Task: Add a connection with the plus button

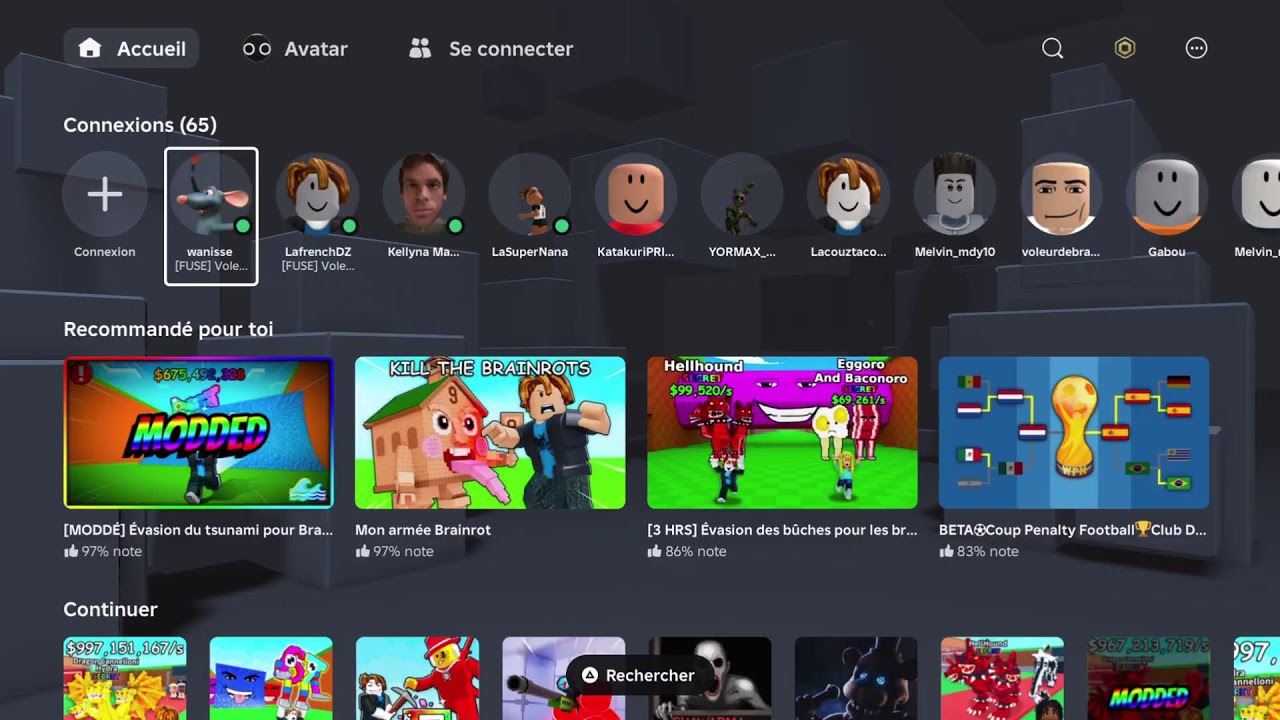Action: (x=105, y=194)
